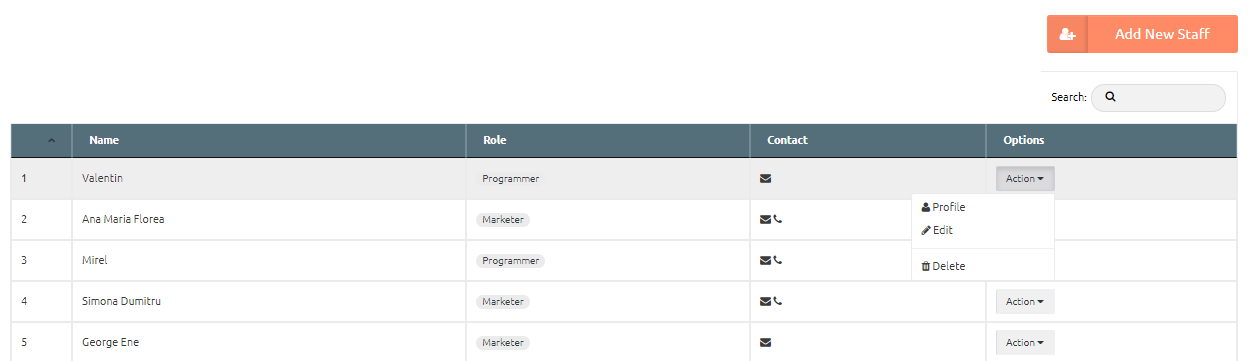Screen dimensions: 1251x361
Task: Choose Edit in the Action menu
Action: [937, 230]
